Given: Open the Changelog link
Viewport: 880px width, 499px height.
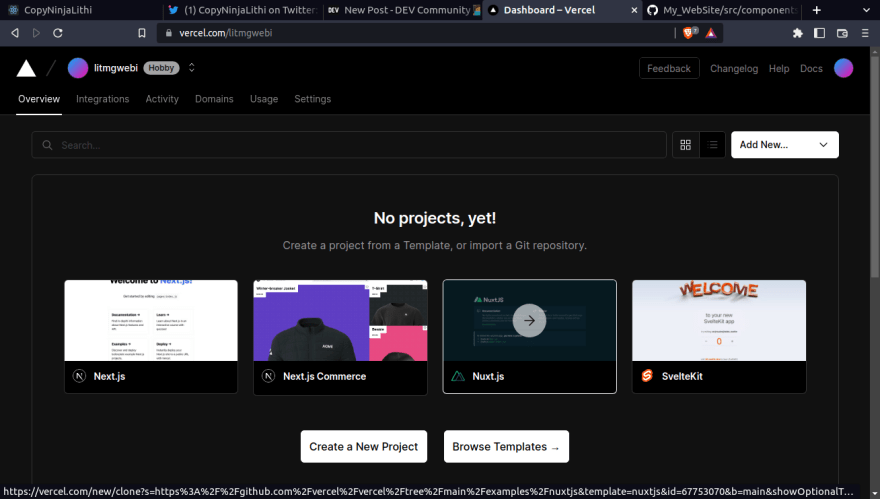Looking at the screenshot, I should (x=734, y=68).
